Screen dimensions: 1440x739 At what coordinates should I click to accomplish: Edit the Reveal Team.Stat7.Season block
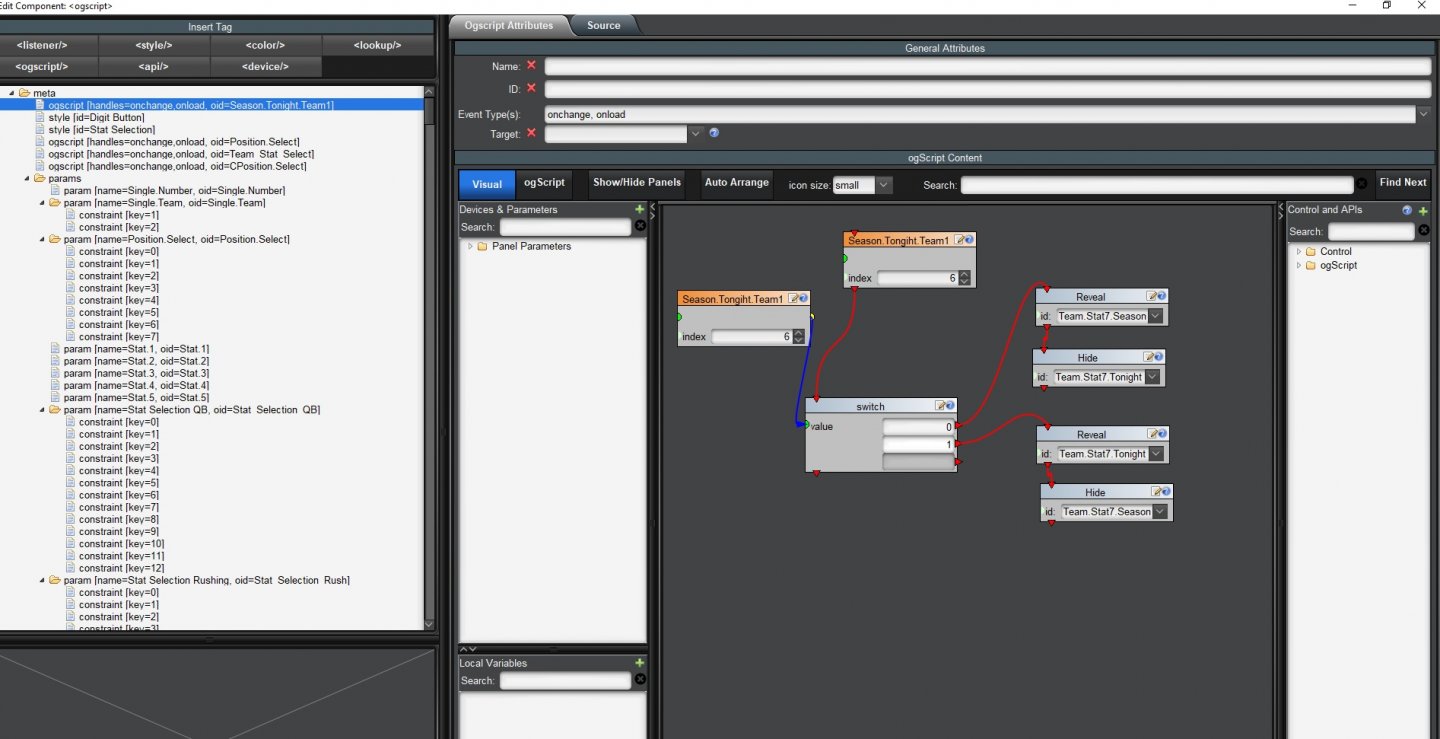(x=1151, y=296)
